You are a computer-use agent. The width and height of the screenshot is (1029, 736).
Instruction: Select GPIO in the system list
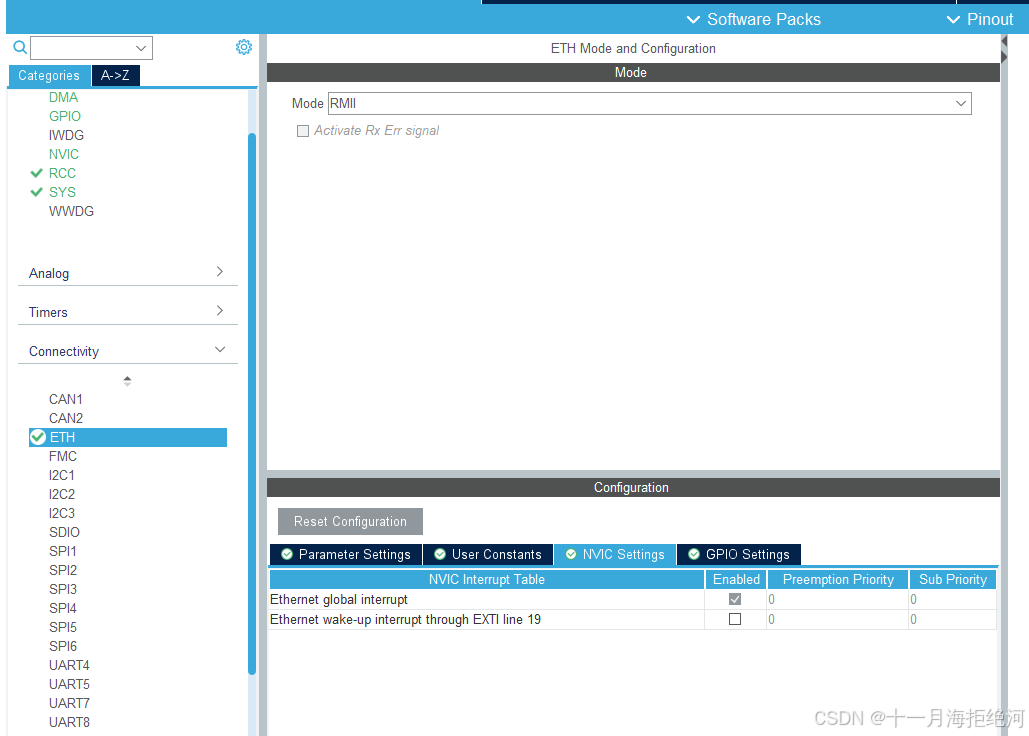(x=65, y=116)
